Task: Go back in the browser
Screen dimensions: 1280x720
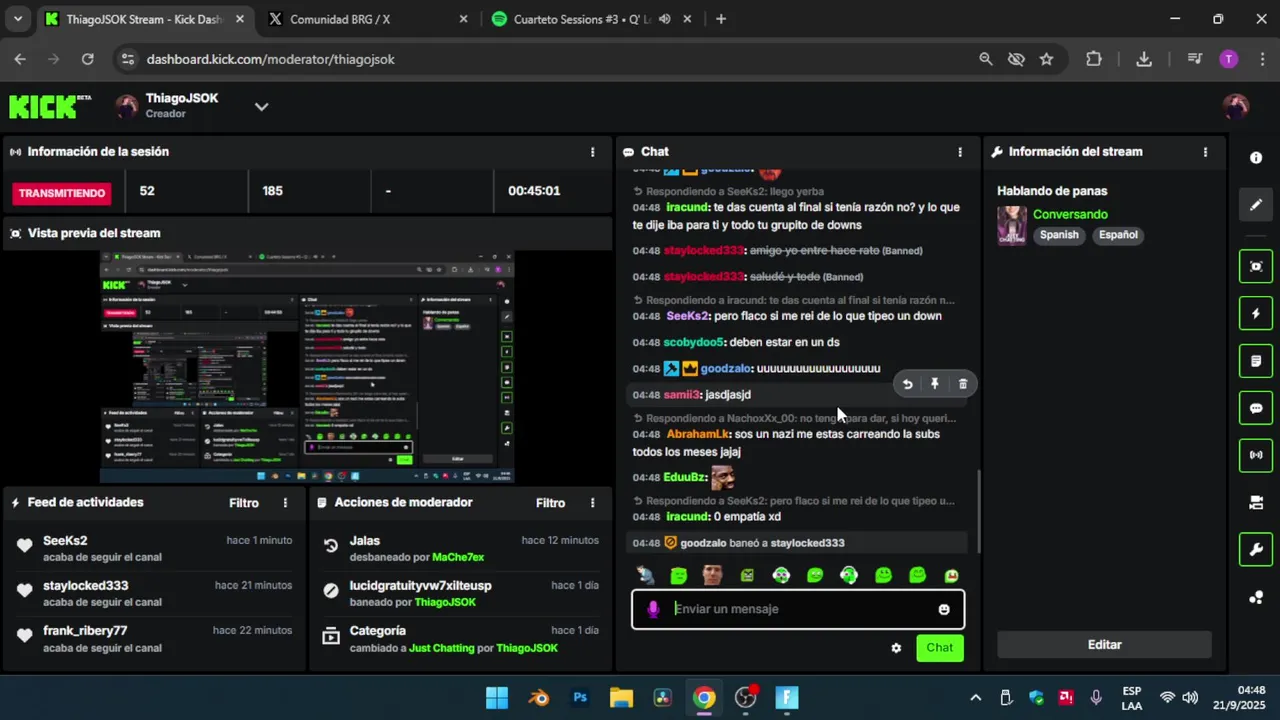Action: point(20,59)
